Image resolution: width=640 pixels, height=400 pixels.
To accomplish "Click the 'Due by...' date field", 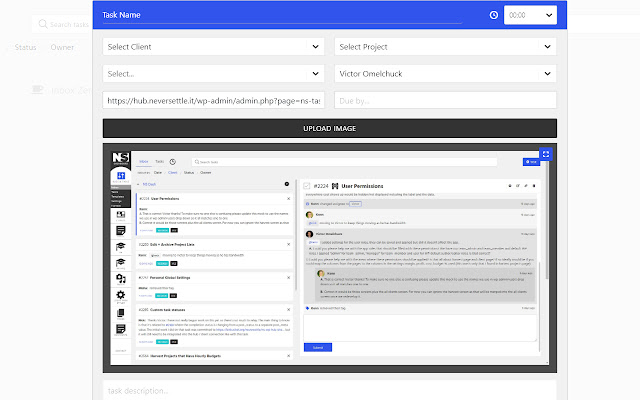I will pyautogui.click(x=445, y=100).
